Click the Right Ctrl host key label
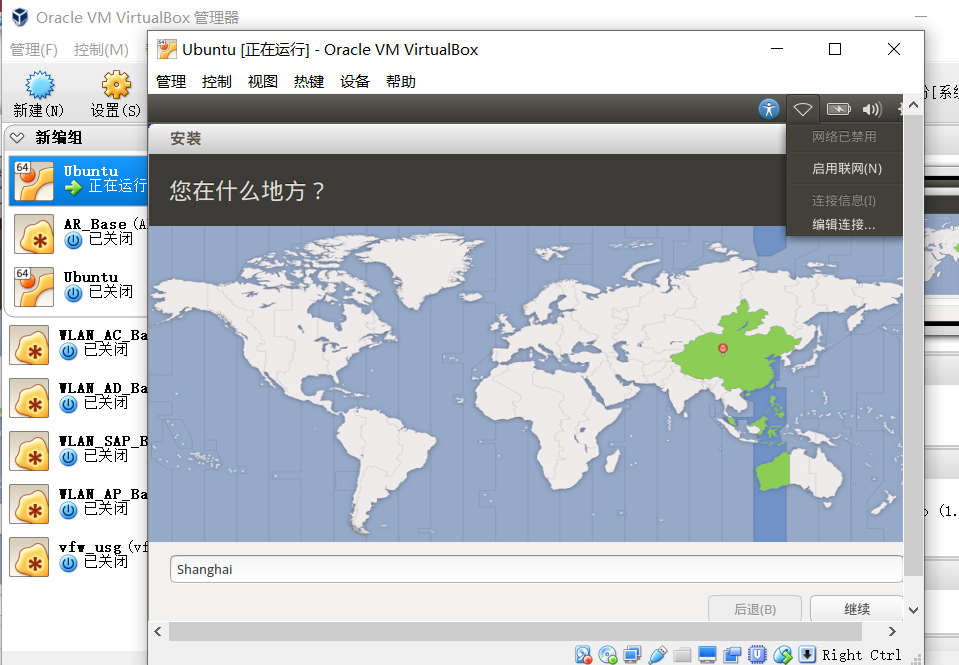 click(x=861, y=655)
